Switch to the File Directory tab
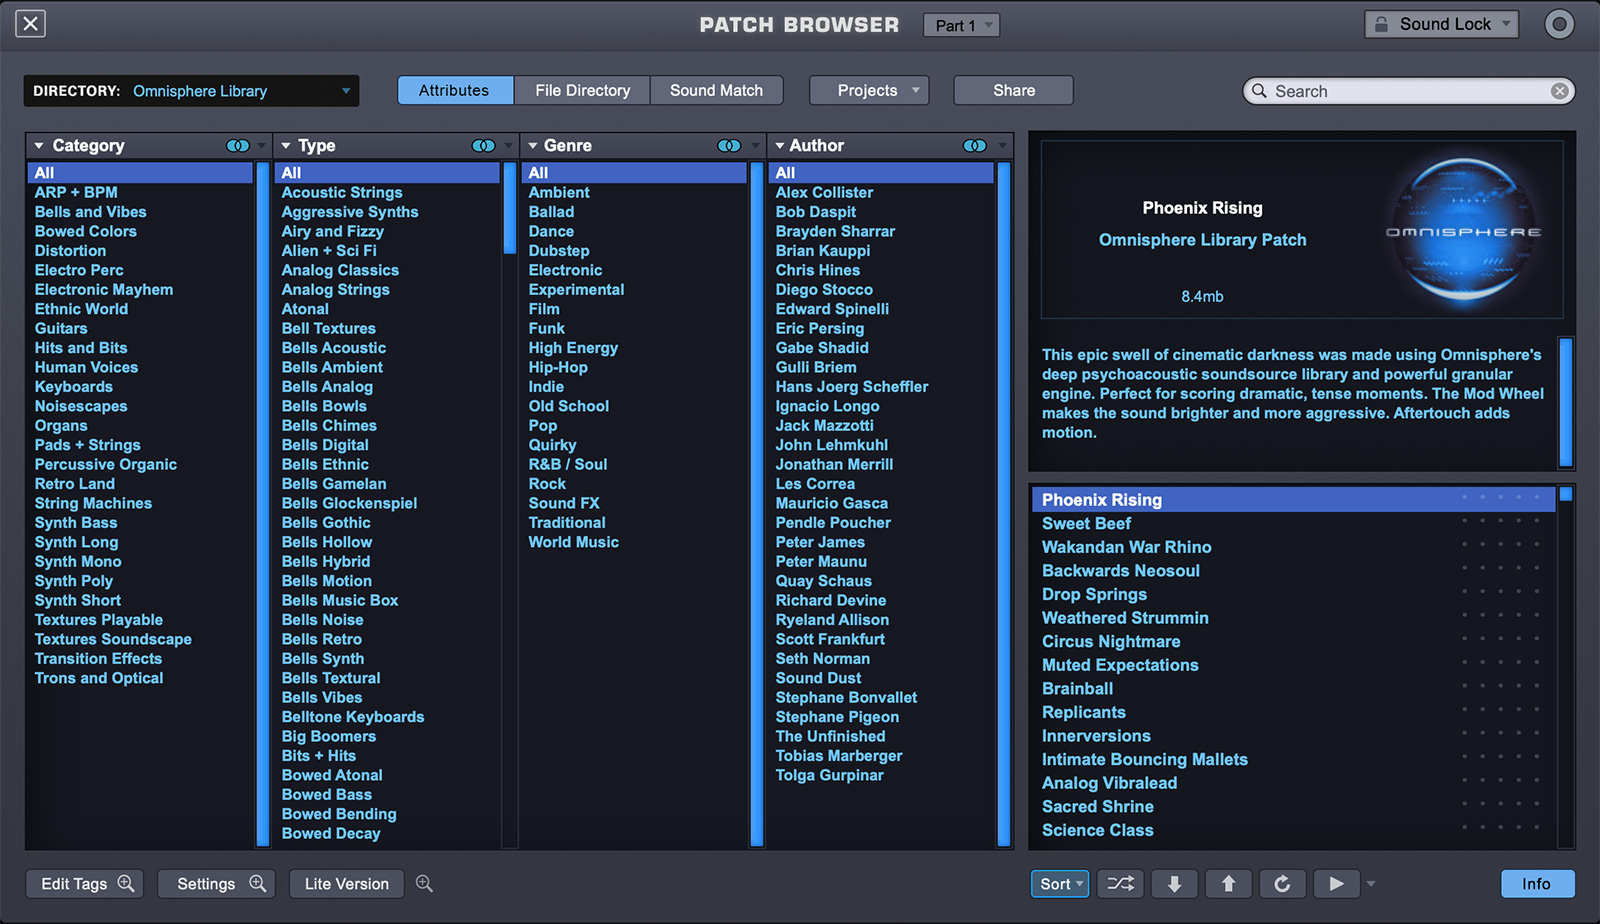This screenshot has width=1600, height=924. pos(582,90)
